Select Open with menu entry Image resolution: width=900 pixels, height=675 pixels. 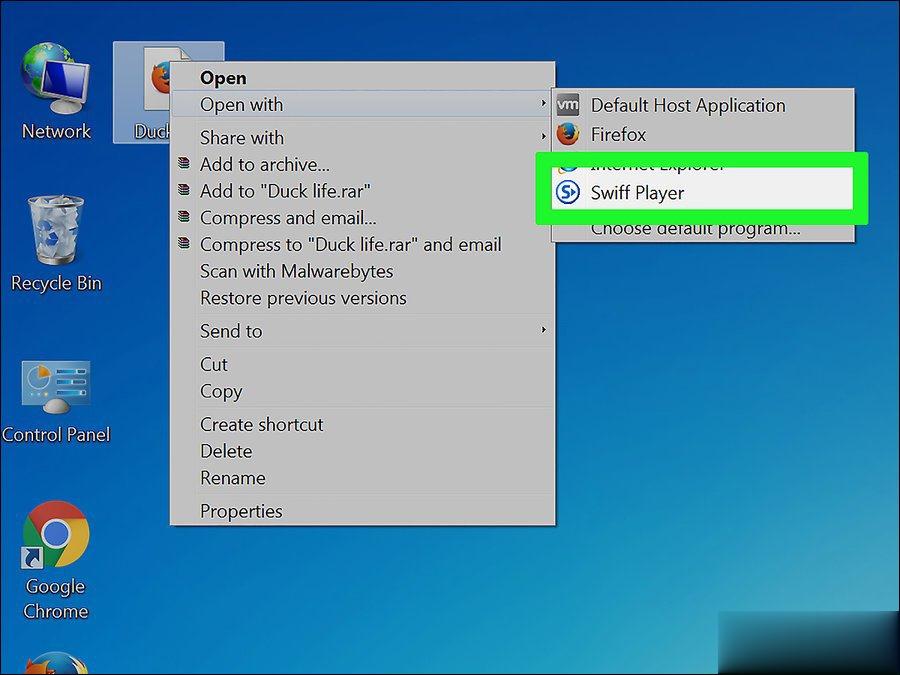tap(362, 104)
